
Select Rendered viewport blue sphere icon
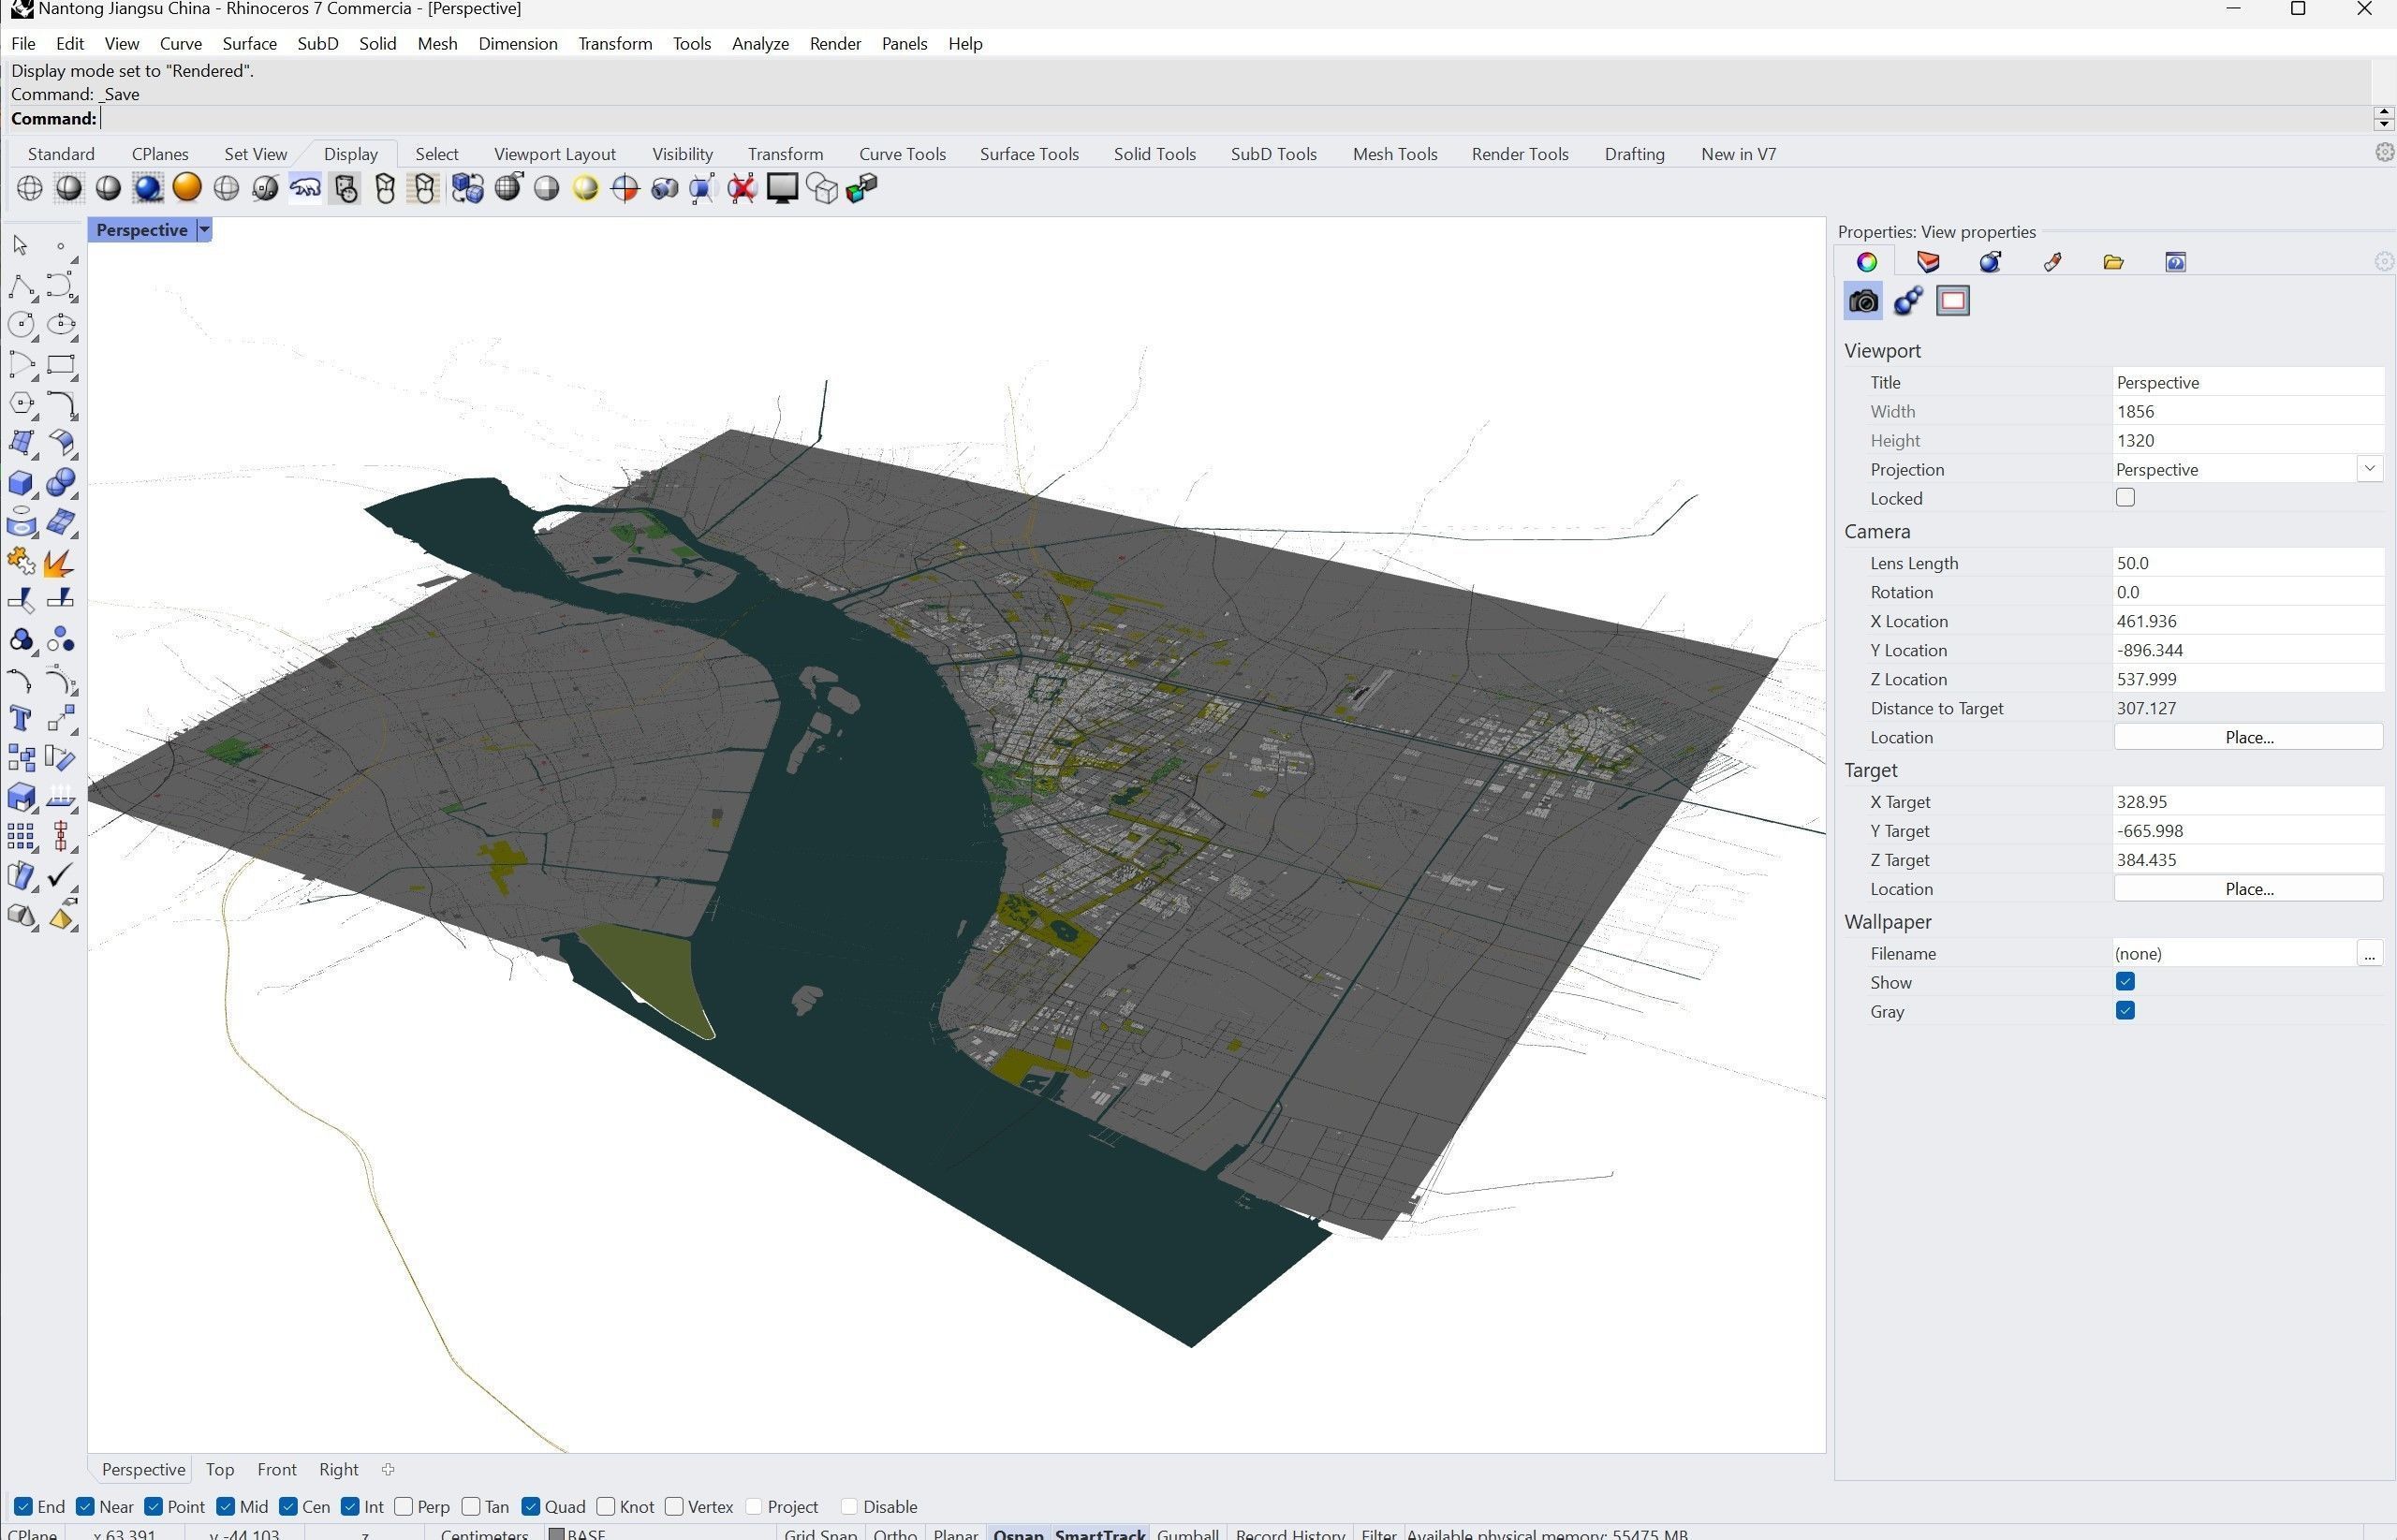click(148, 188)
